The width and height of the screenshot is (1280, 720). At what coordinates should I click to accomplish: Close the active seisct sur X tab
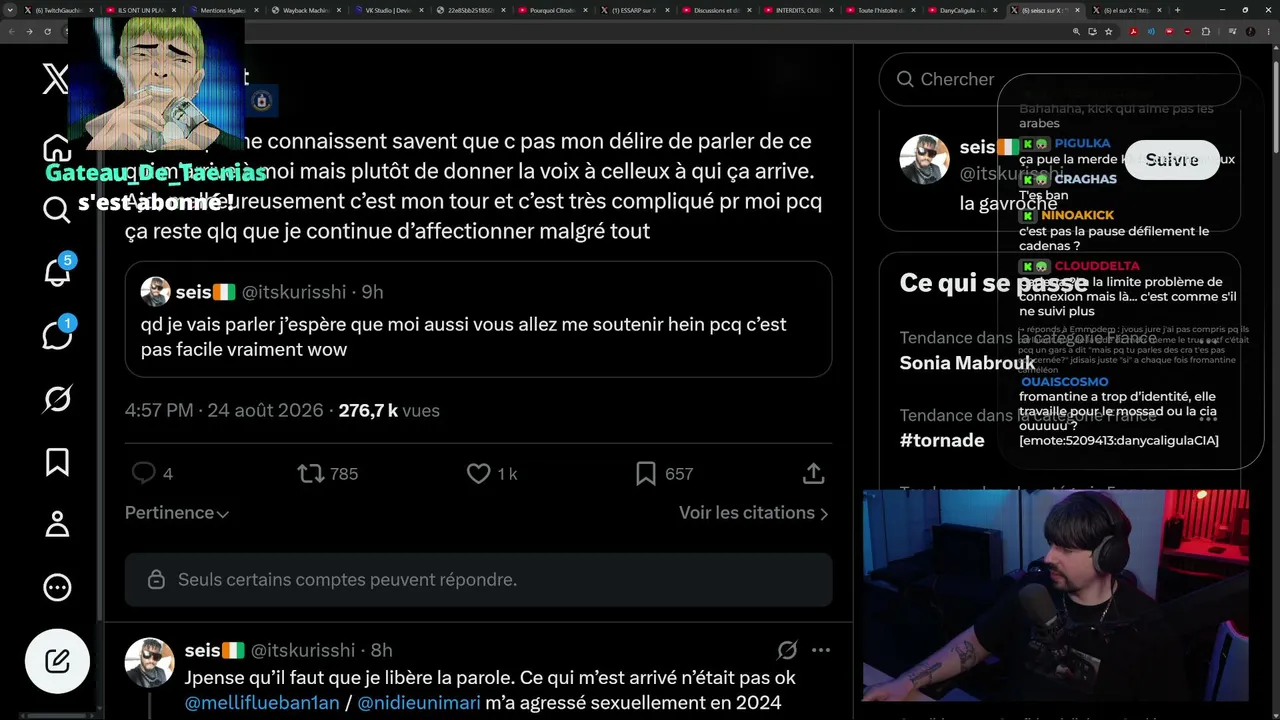1077,10
